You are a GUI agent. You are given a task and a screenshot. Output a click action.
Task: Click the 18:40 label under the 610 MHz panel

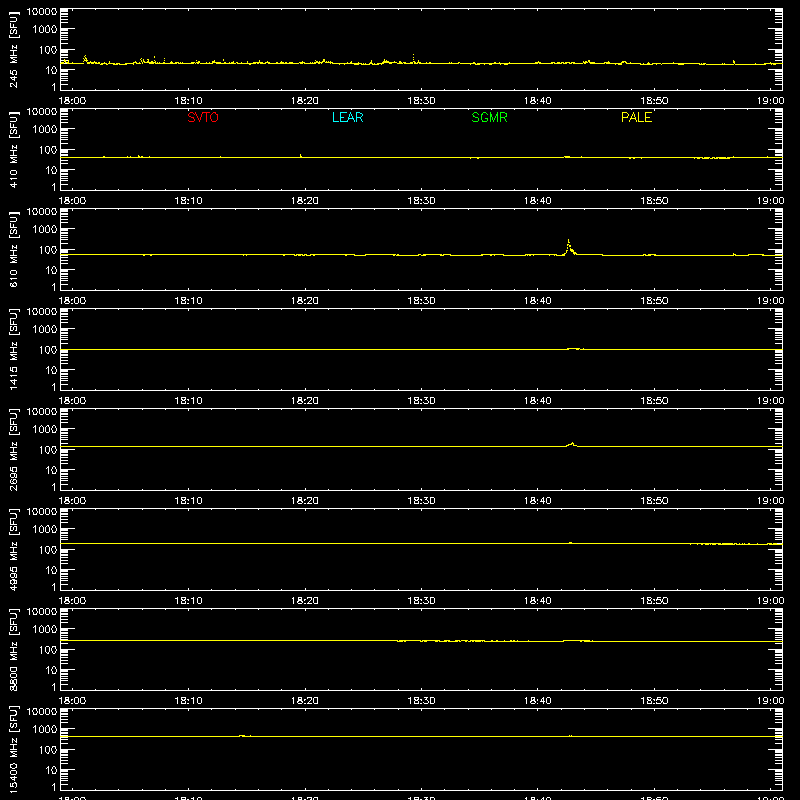pyautogui.click(x=538, y=301)
